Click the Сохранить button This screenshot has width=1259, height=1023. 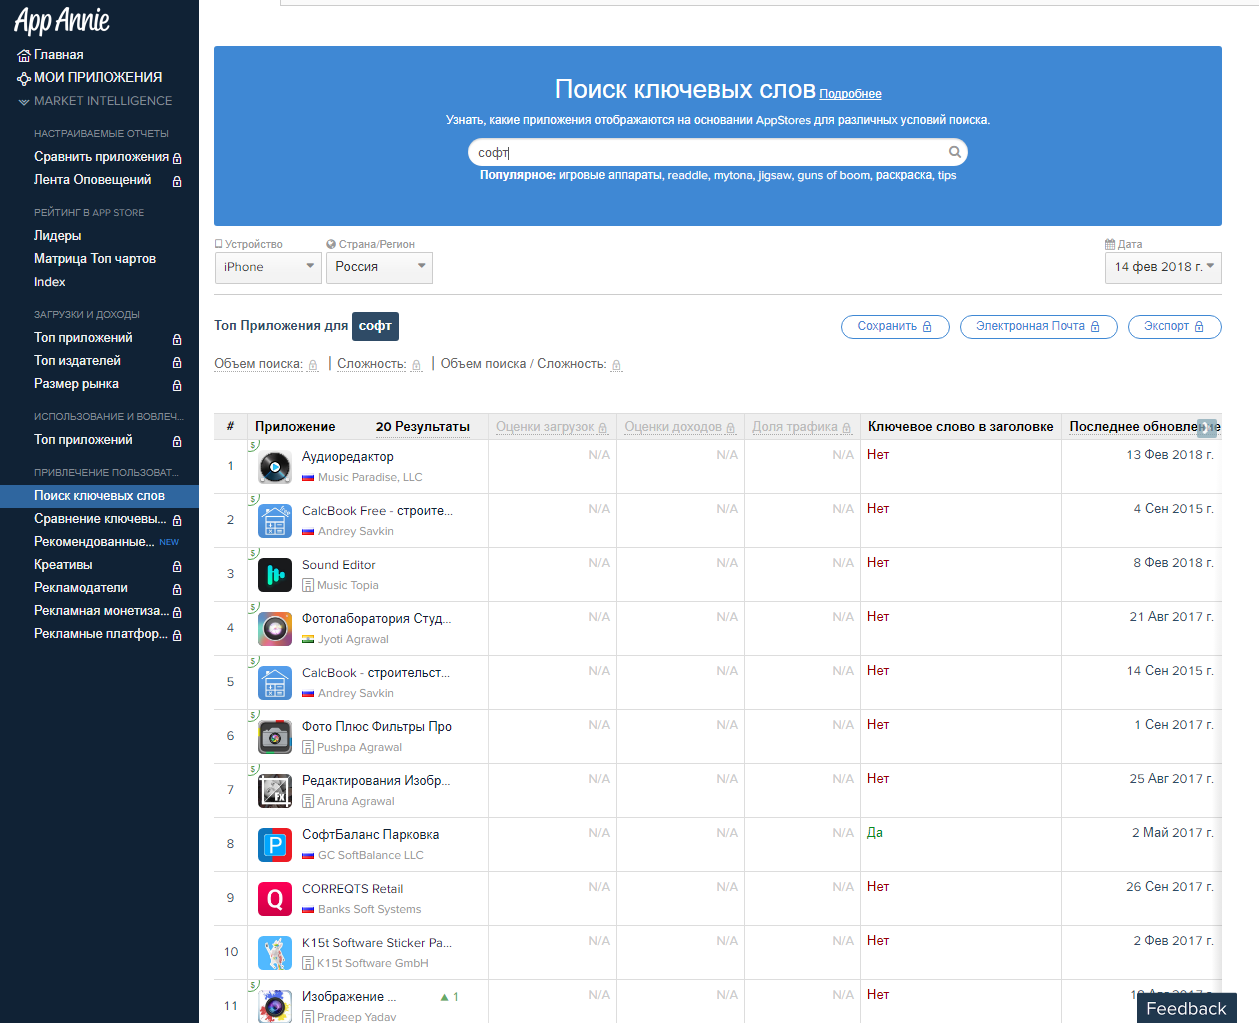pyautogui.click(x=895, y=327)
